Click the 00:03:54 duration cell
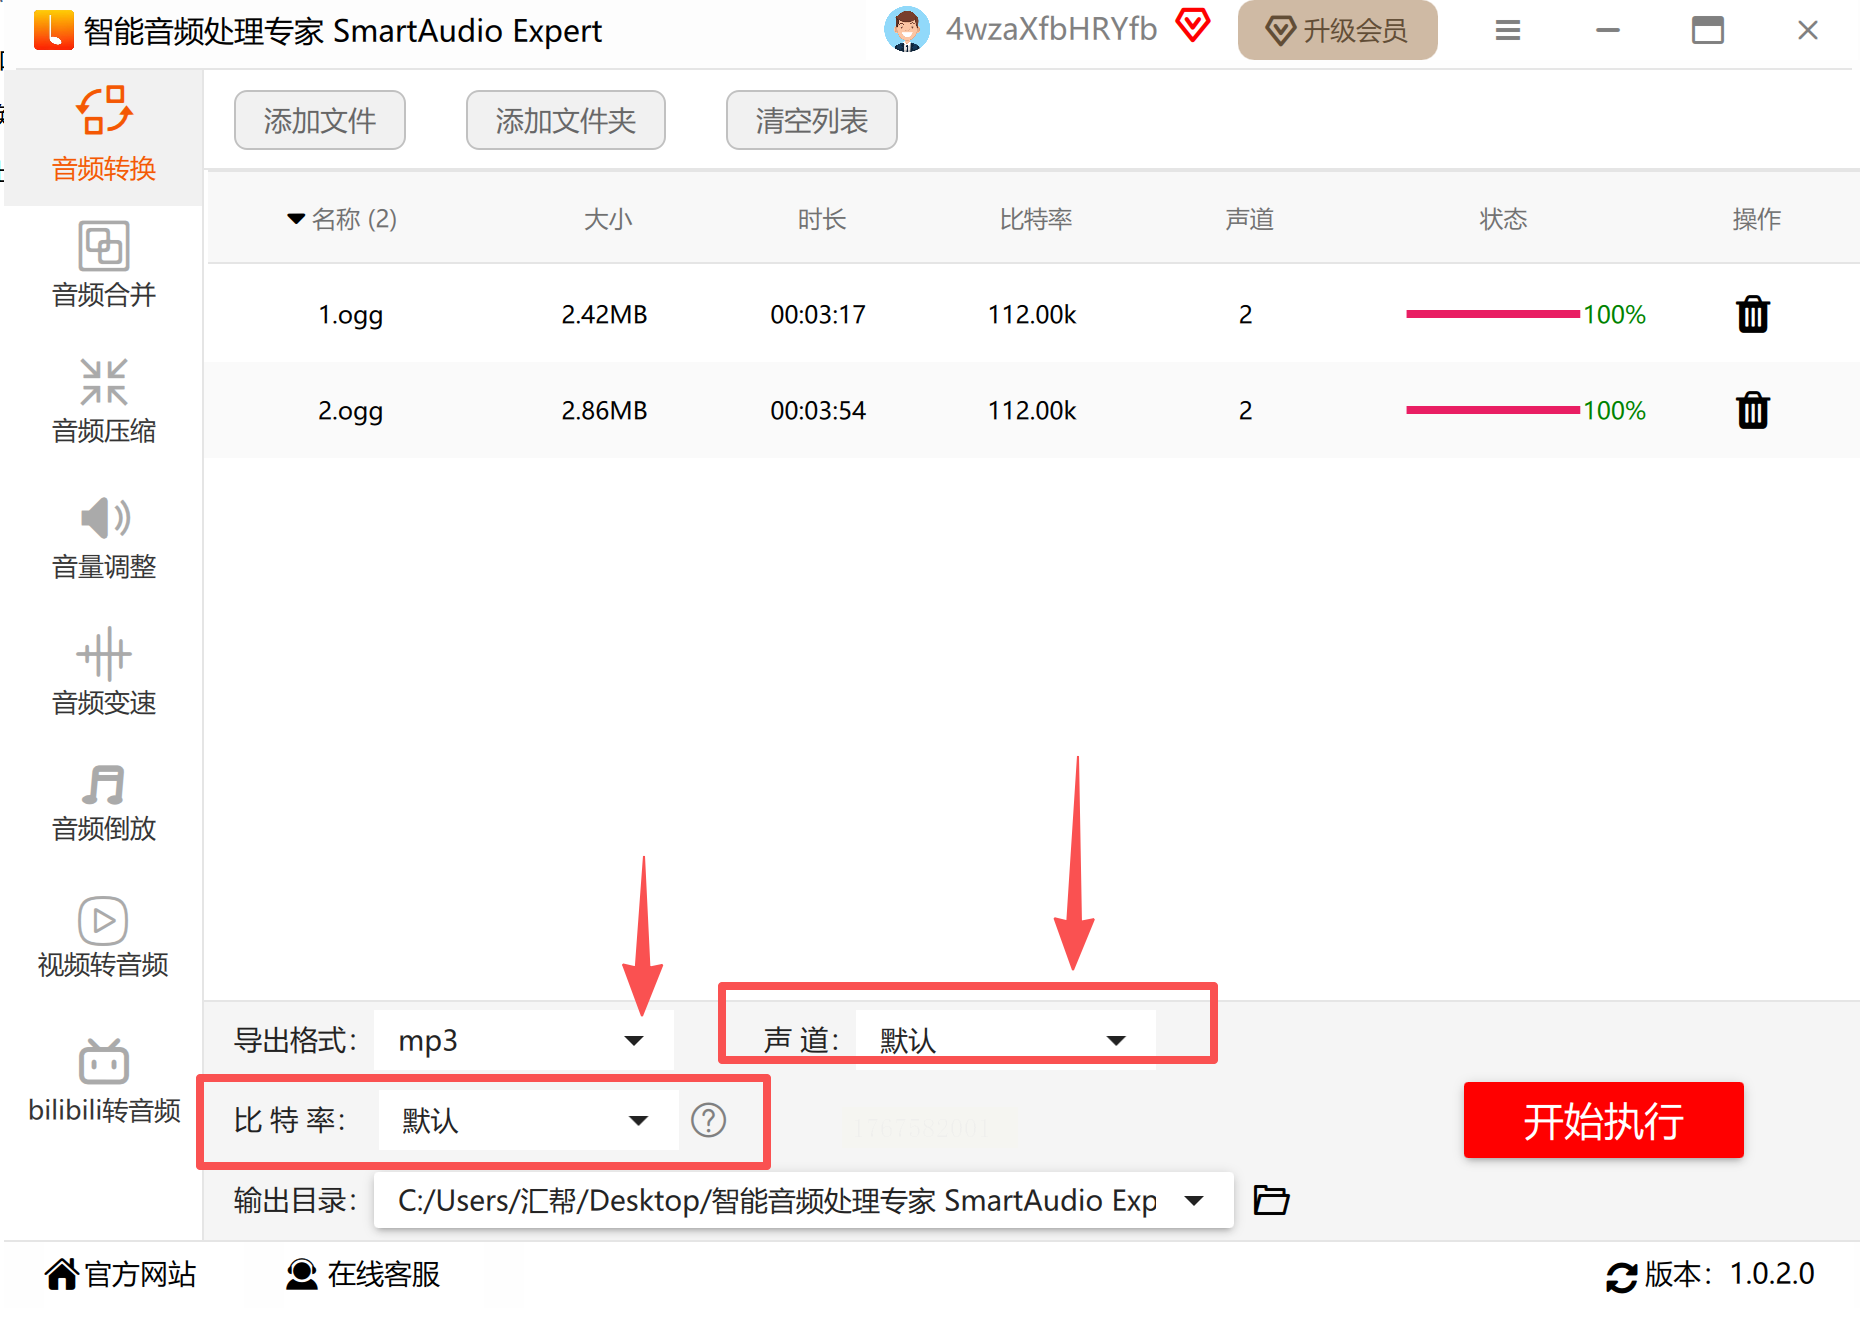 tap(818, 411)
